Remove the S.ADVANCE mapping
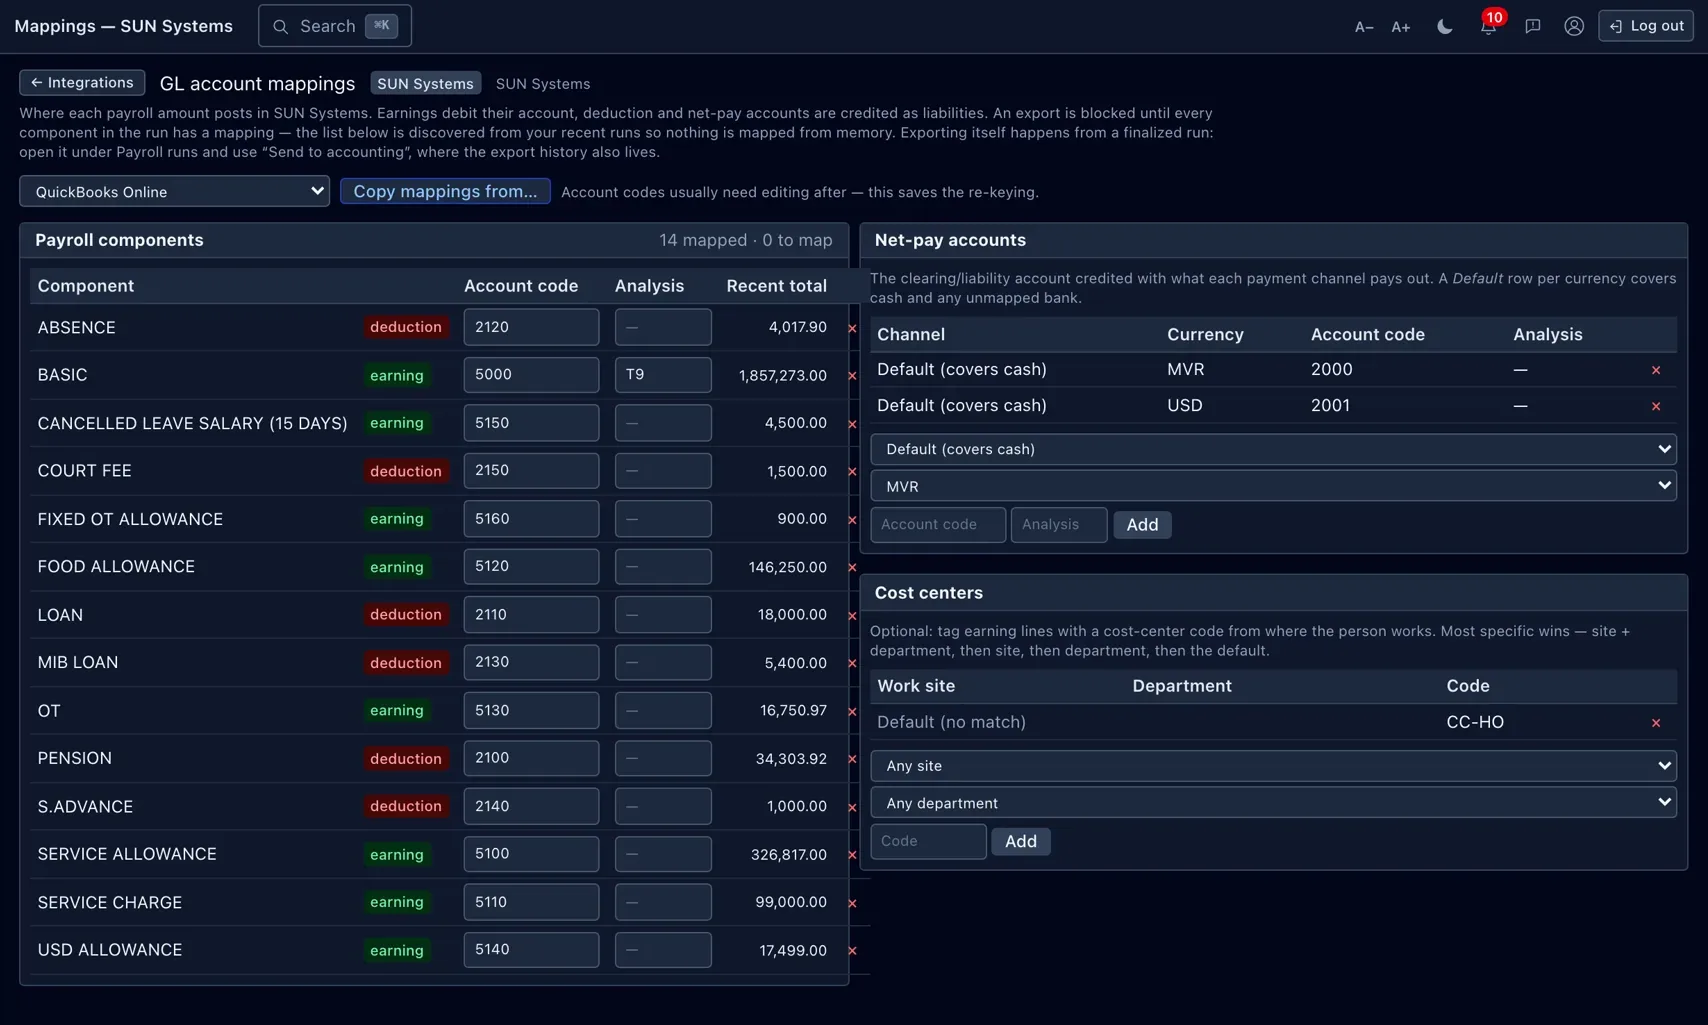The image size is (1708, 1025). pos(852,807)
